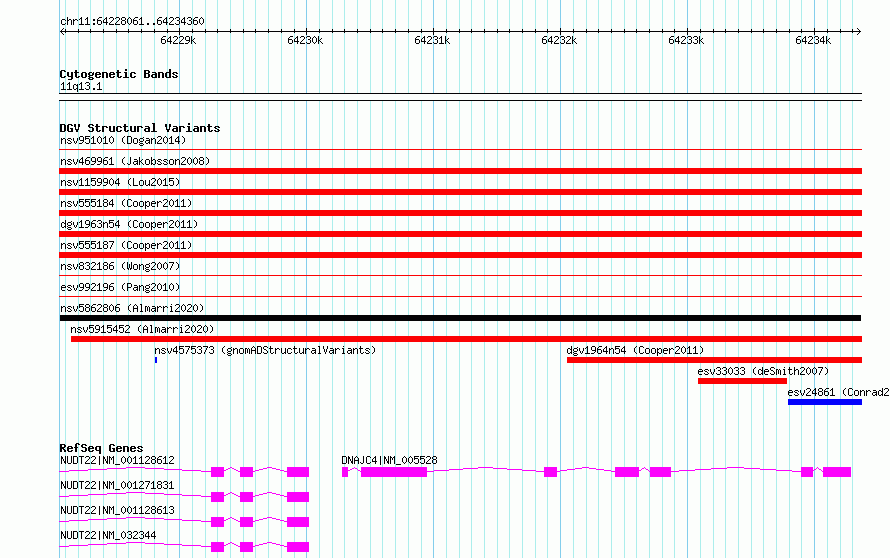
Task: Click the last exon of NUDT22|NM_001128612
Action: pos(298,472)
